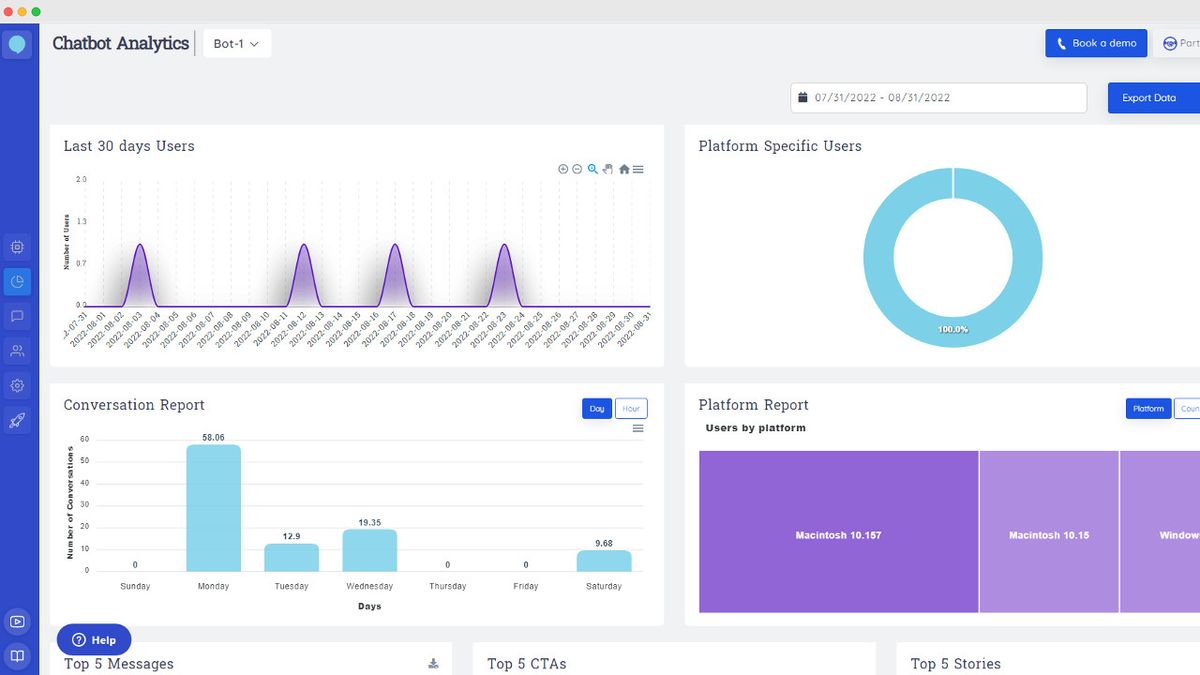The height and width of the screenshot is (675, 1200).
Task: Select the rocket launch icon in sidebar
Action: click(17, 420)
